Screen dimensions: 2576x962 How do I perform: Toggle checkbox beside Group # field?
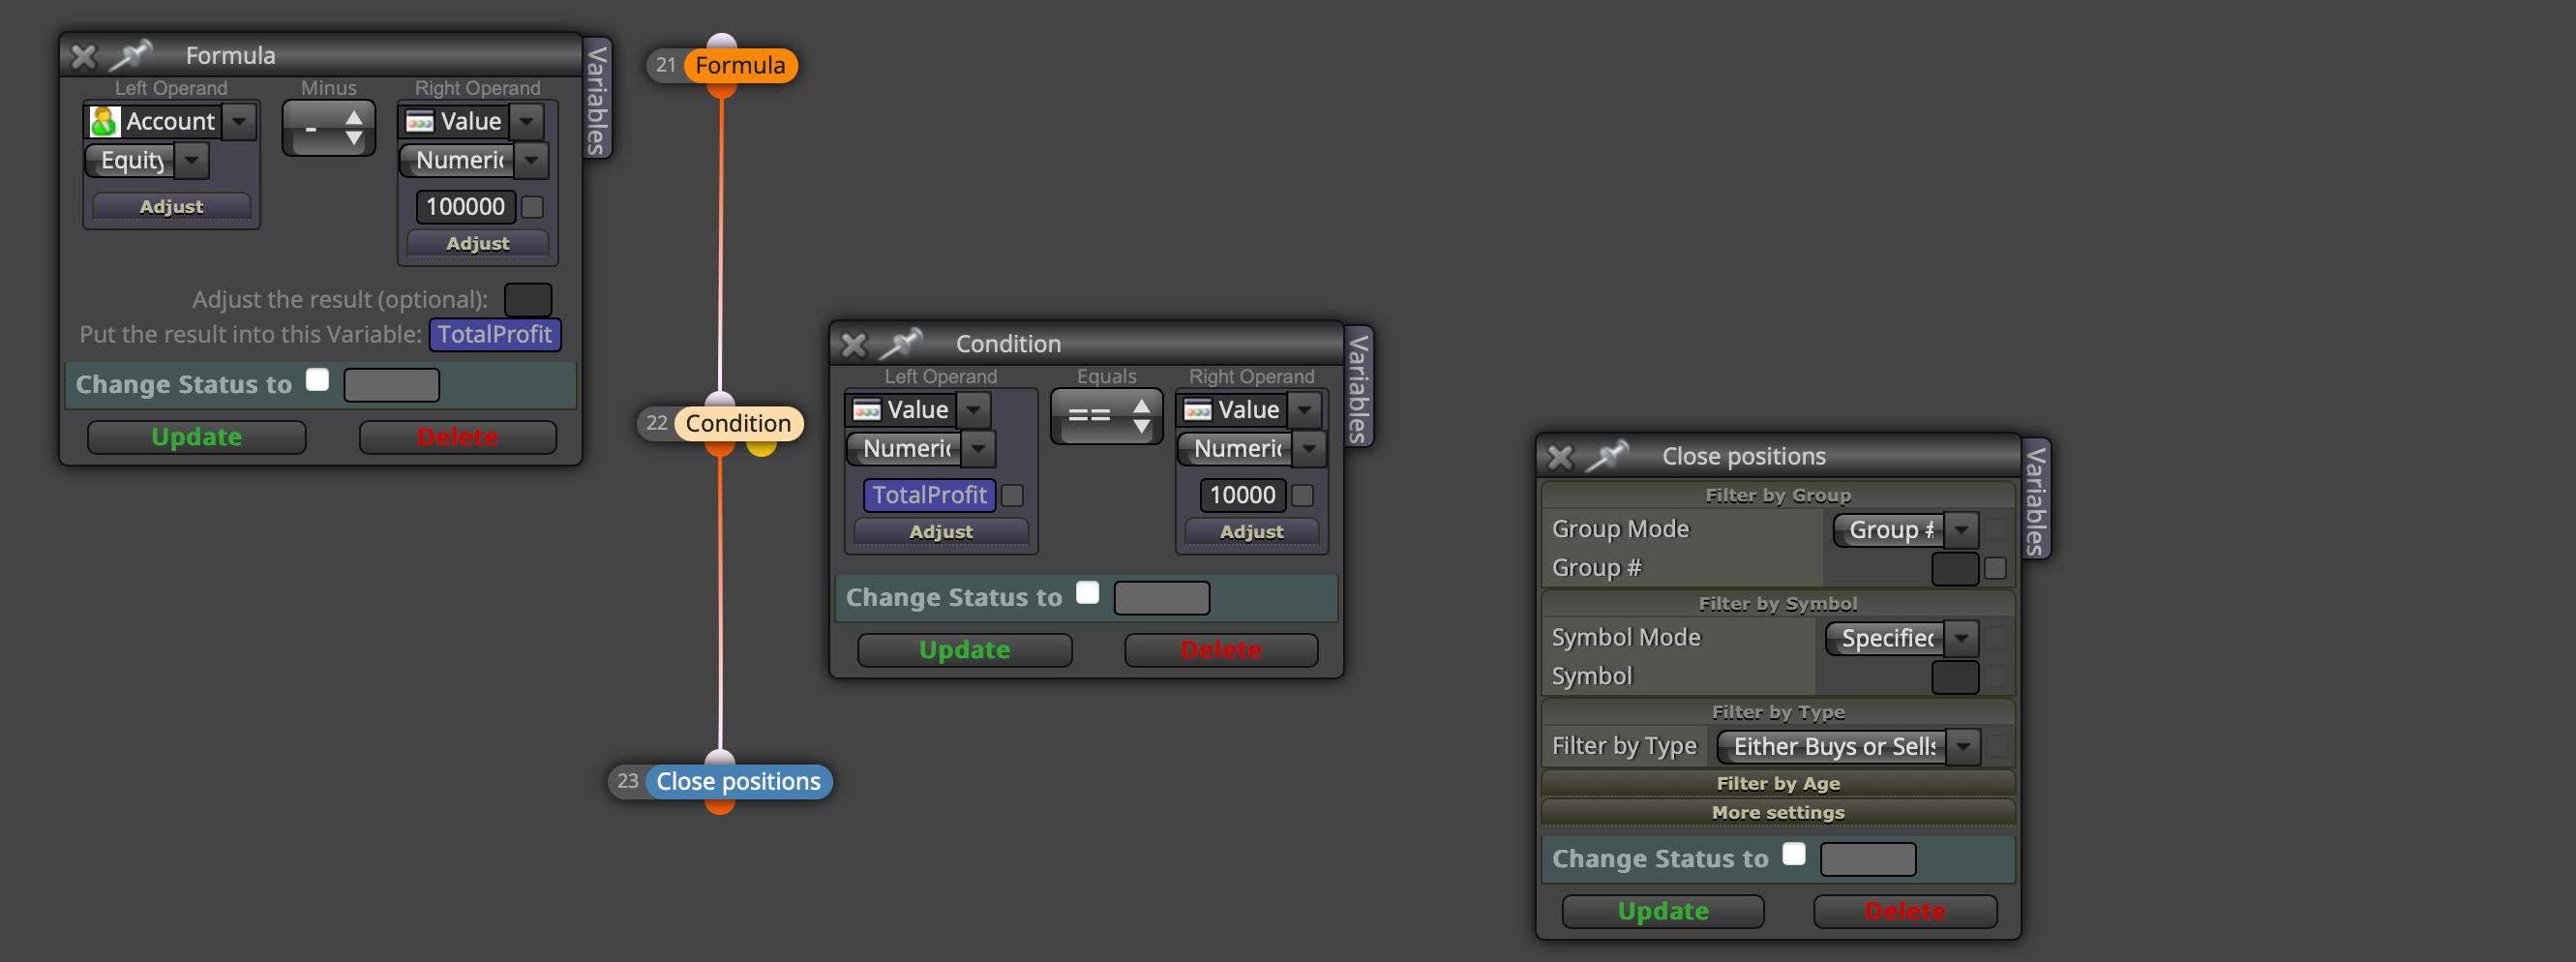[x=1996, y=568]
